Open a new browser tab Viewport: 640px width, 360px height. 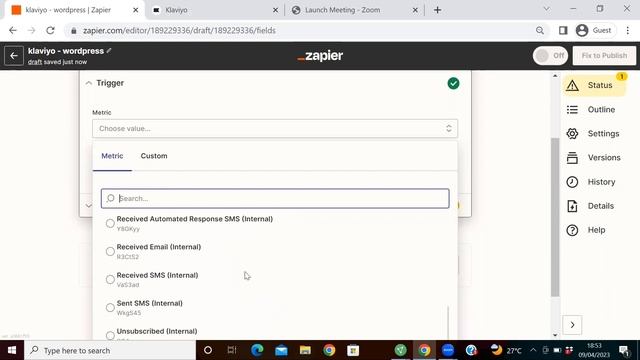coord(438,10)
